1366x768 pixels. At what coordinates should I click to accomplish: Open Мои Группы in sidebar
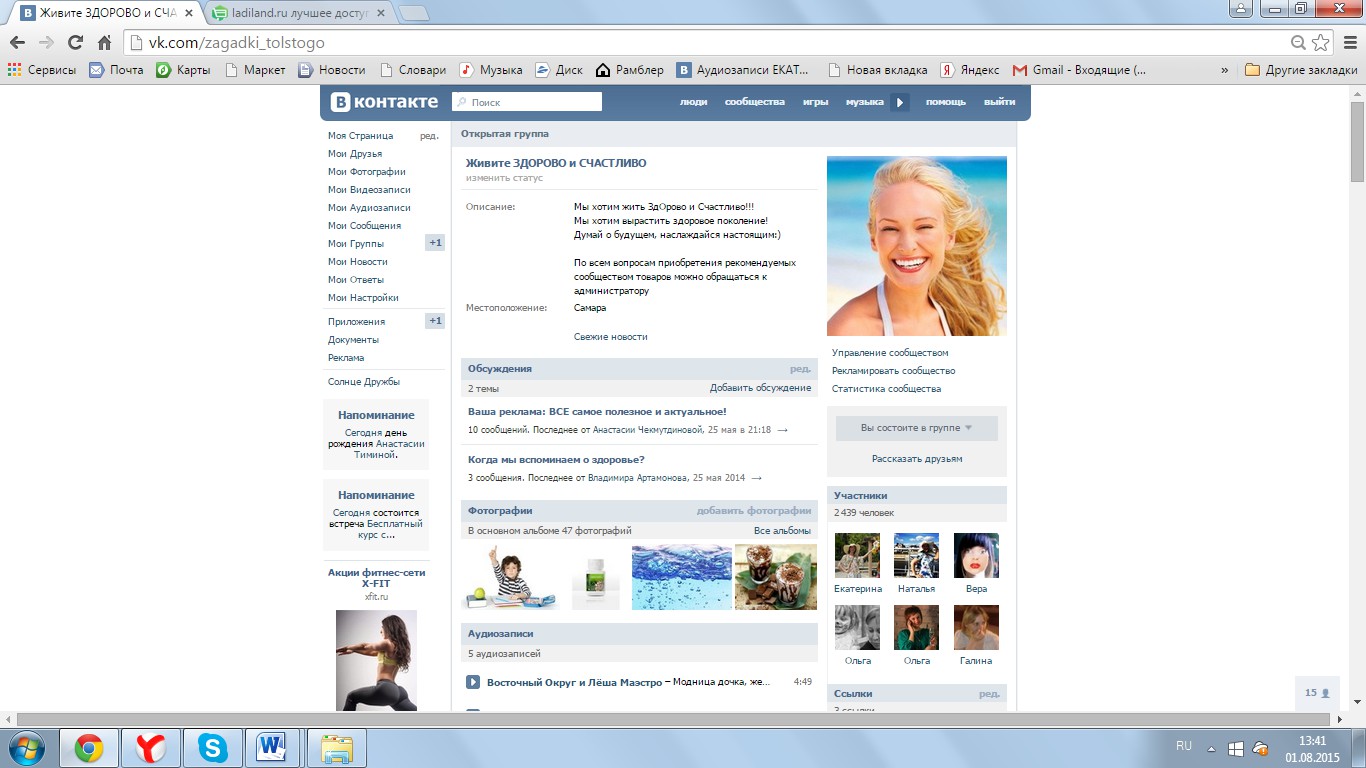[356, 244]
